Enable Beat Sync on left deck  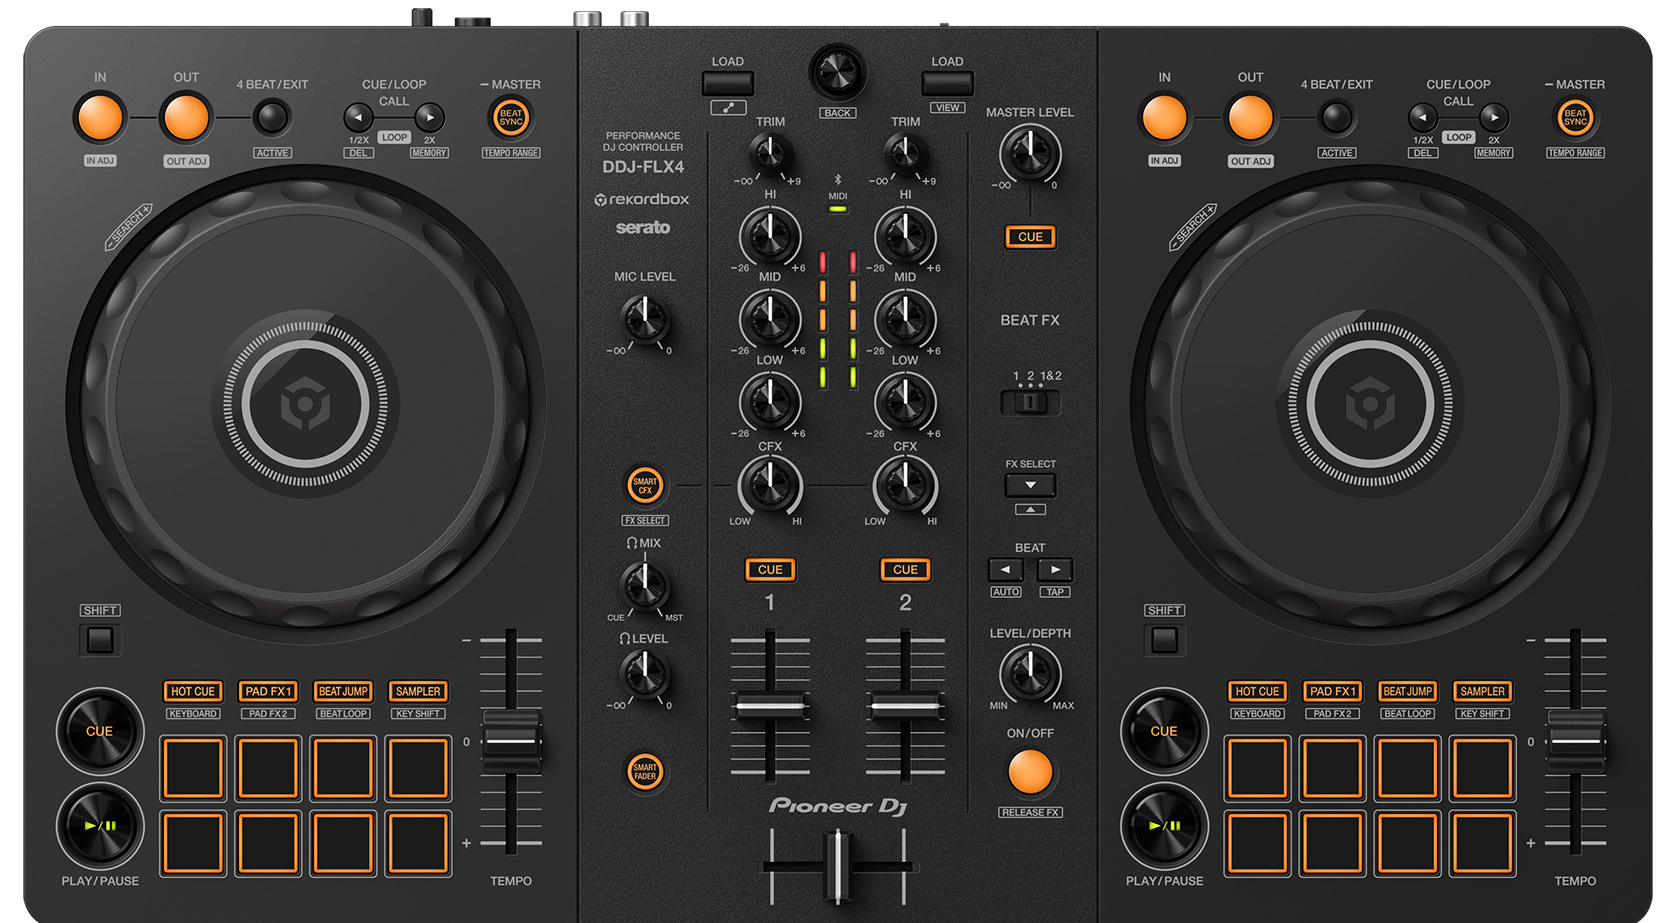511,118
